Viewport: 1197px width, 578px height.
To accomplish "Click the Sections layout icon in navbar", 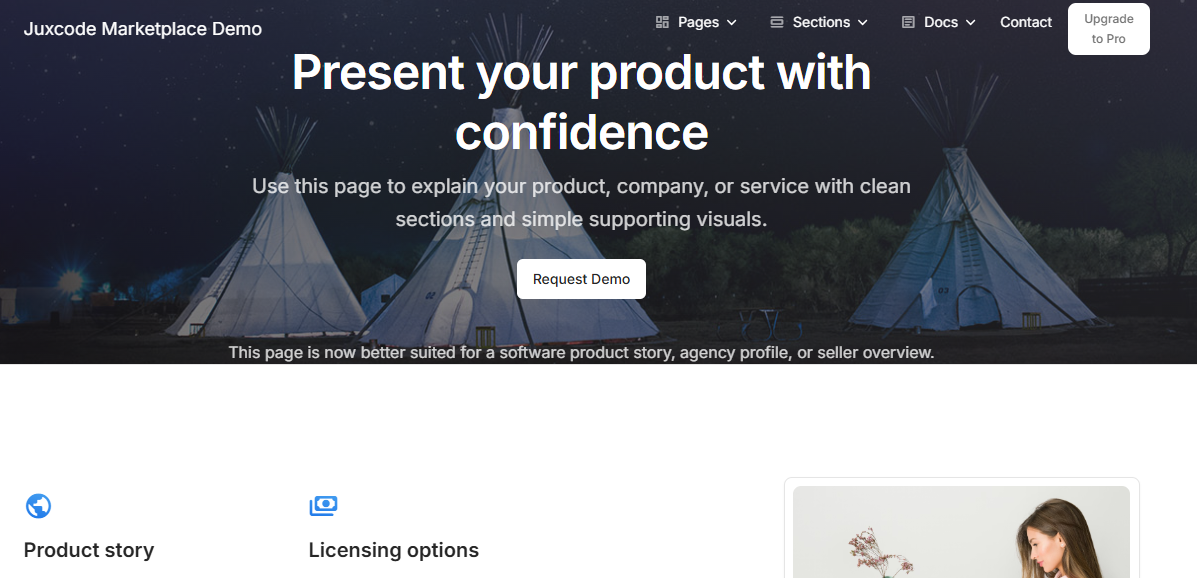I will coord(777,22).
